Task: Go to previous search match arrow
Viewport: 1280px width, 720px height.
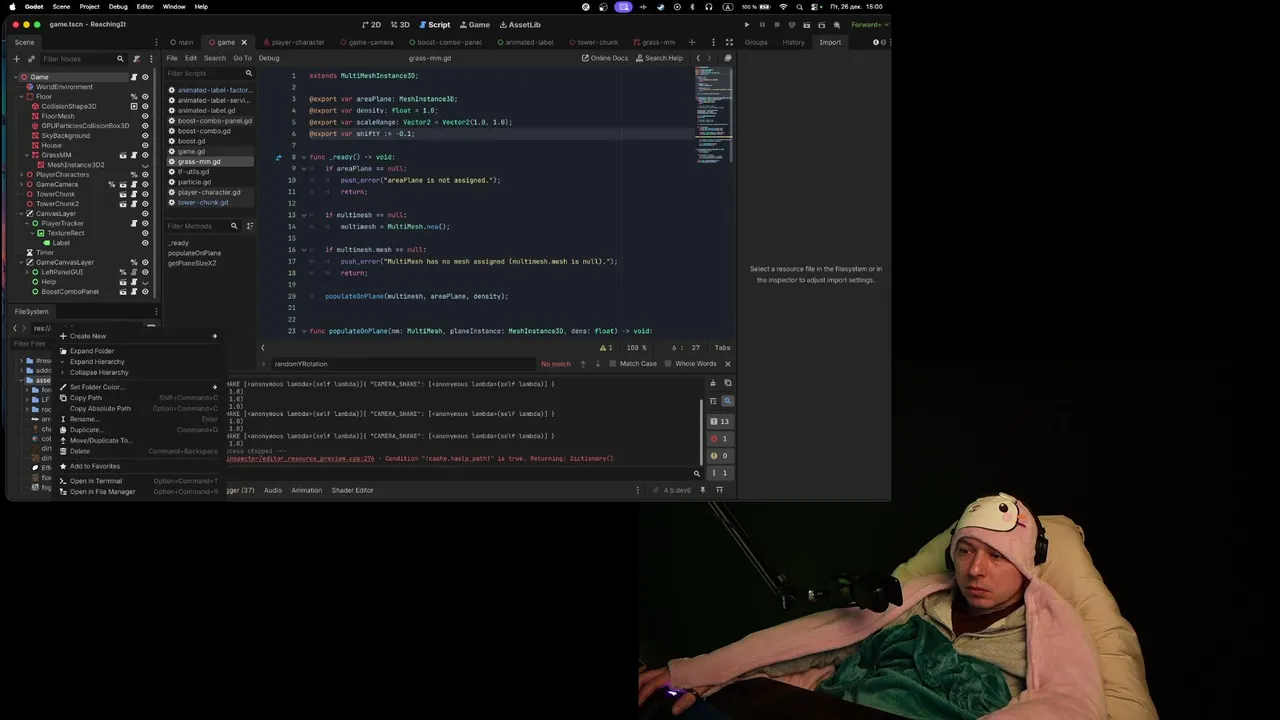Action: (583, 364)
